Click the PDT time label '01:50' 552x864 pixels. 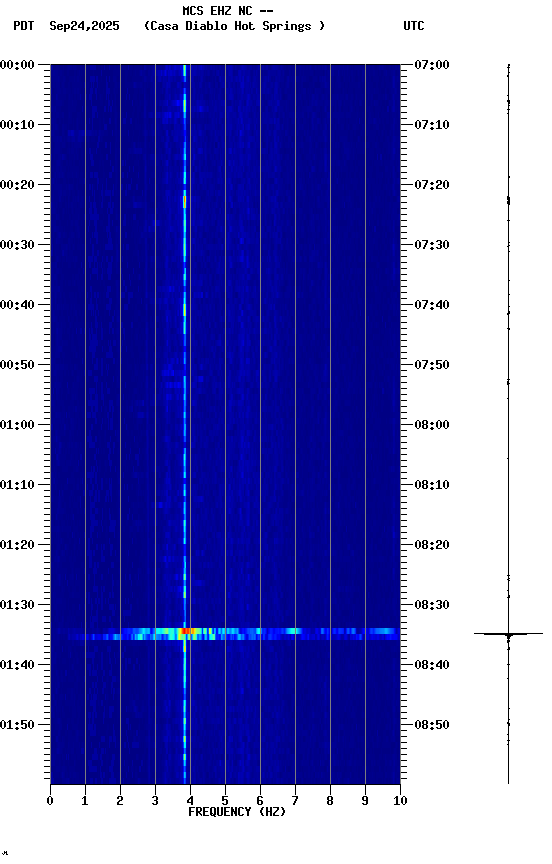coord(17,725)
